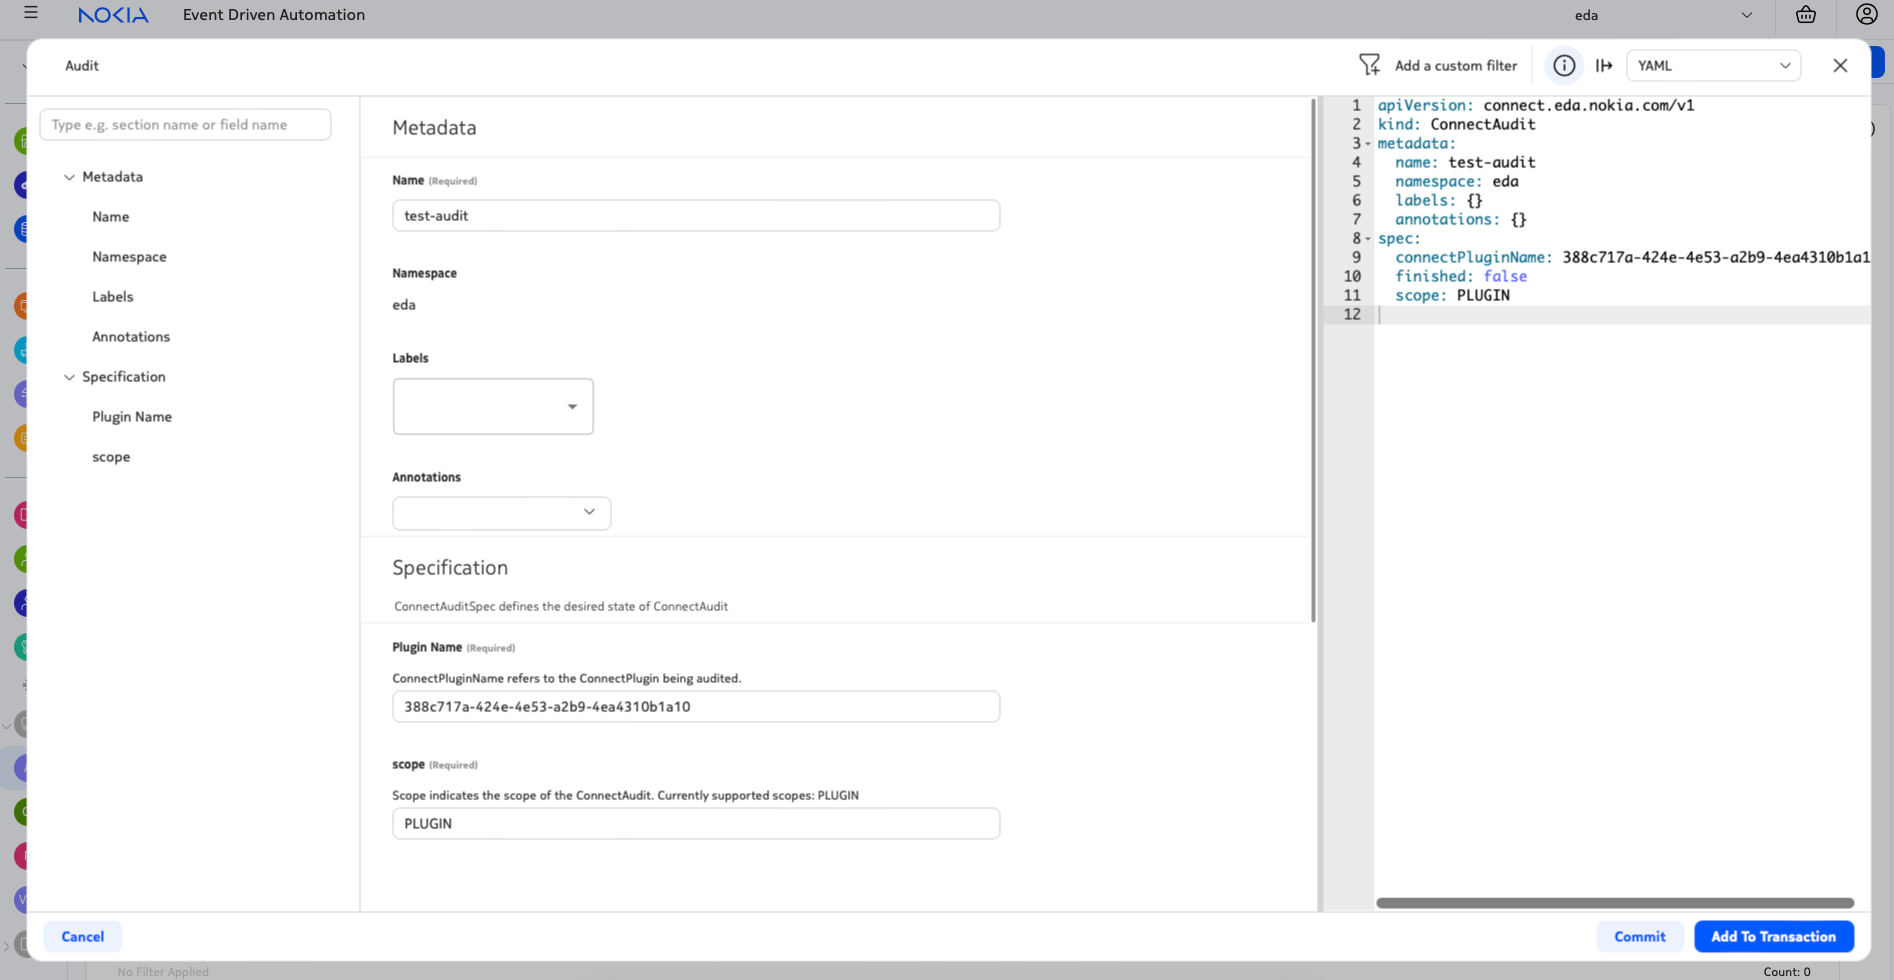The image size is (1894, 980).
Task: Close the Audit panel with the X icon
Action: coord(1840,65)
